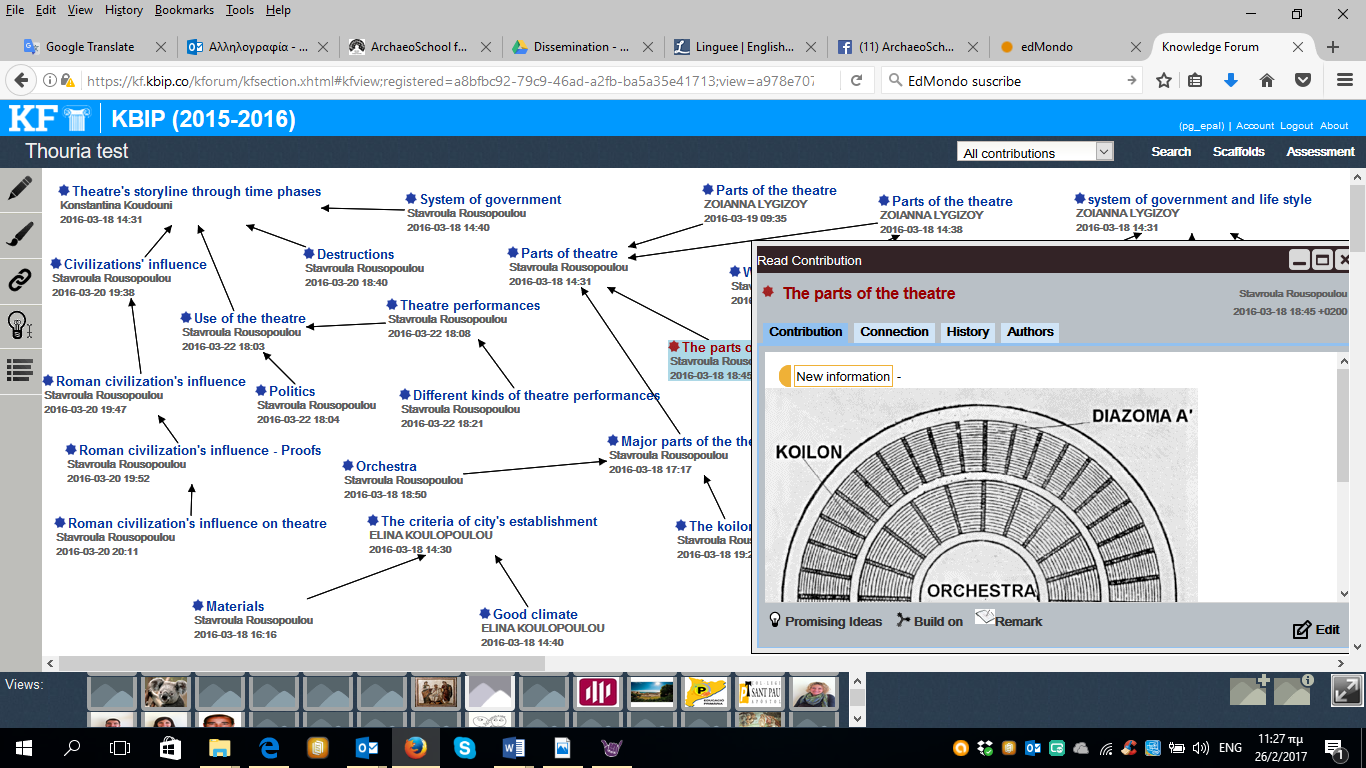Open note Different kinds of theatre performances
The image size is (1366, 768).
tap(536, 395)
